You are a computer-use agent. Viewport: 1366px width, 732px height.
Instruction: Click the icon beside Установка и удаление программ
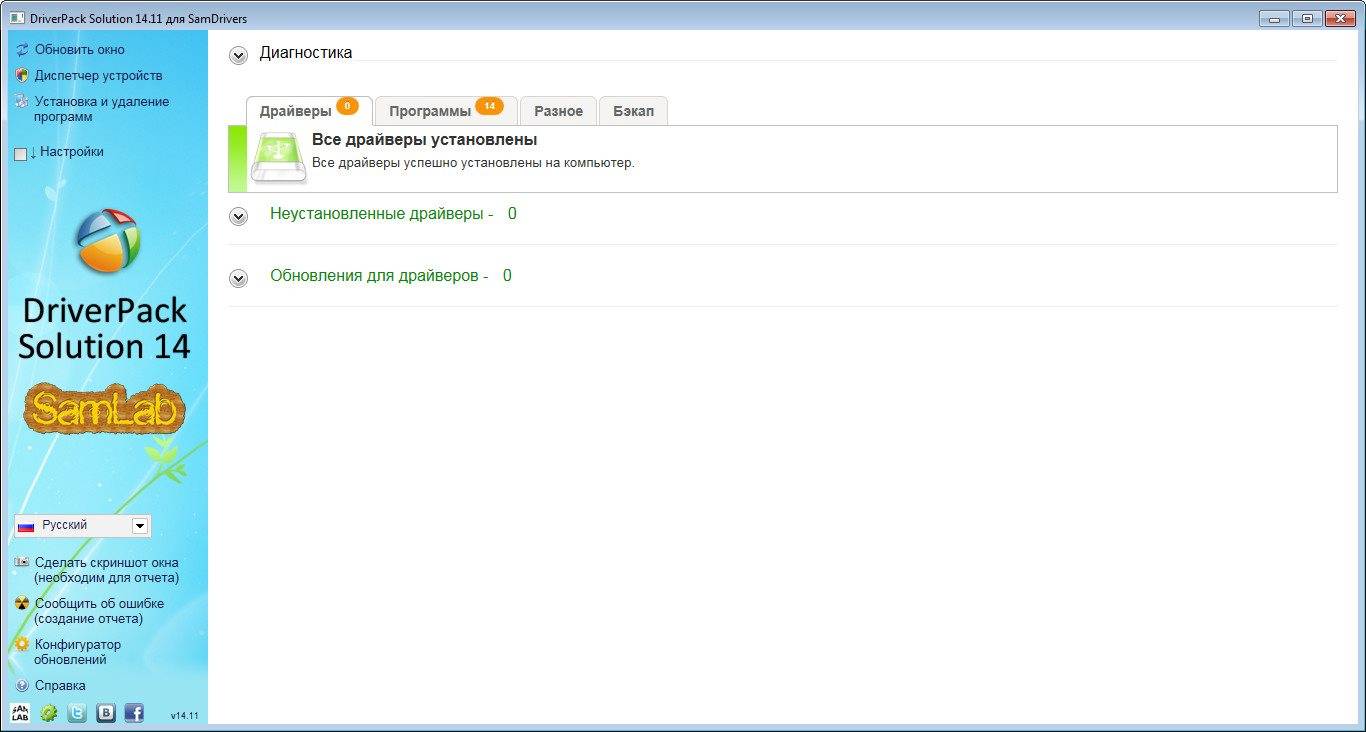(x=22, y=101)
